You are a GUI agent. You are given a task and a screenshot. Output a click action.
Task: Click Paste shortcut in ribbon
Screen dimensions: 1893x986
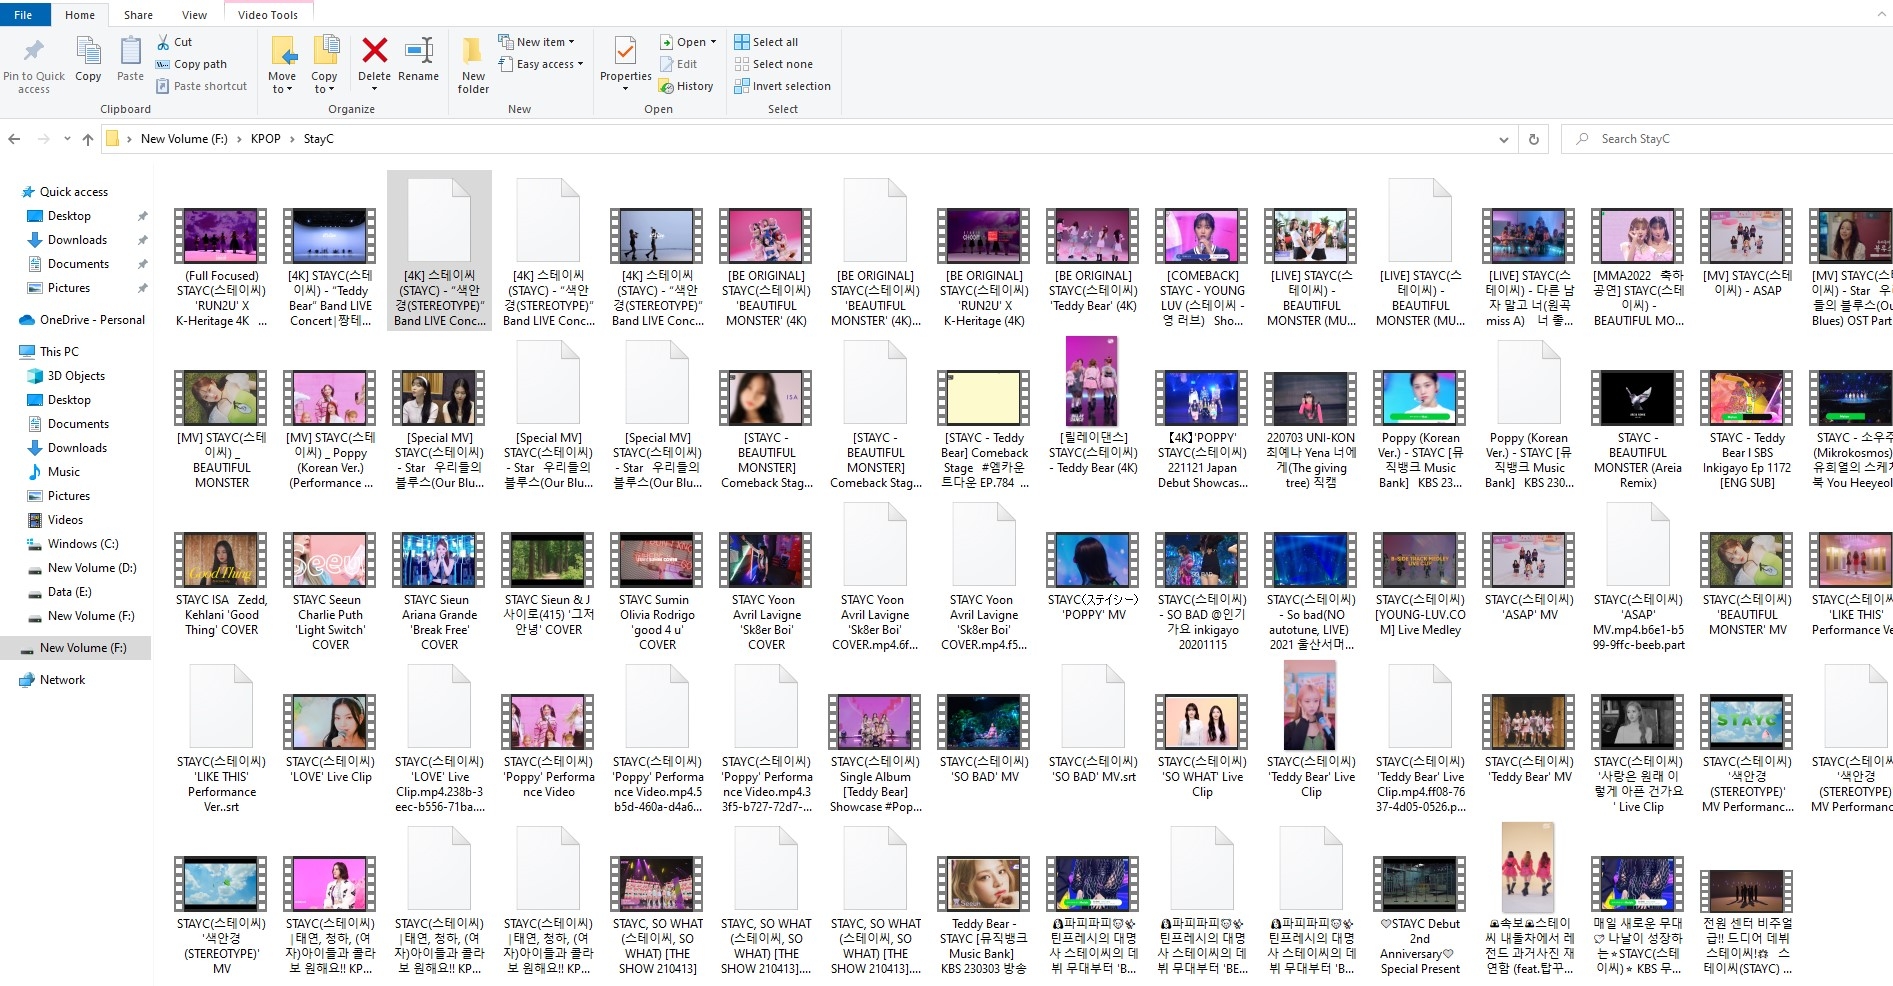point(201,86)
